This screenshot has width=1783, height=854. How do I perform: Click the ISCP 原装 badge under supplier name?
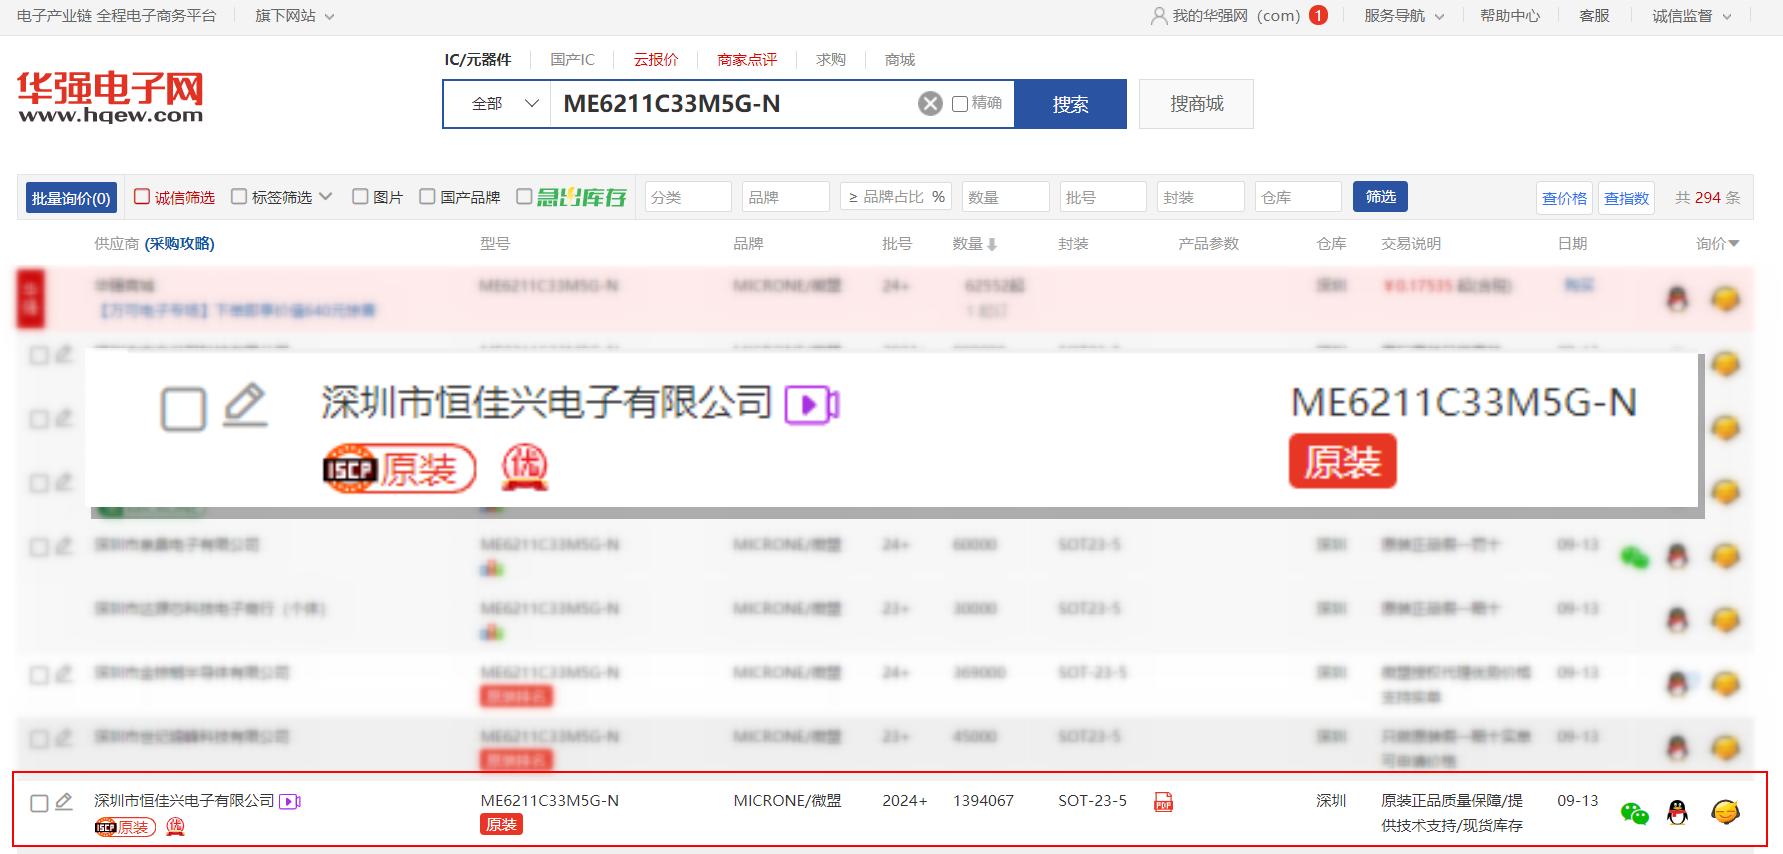[125, 827]
